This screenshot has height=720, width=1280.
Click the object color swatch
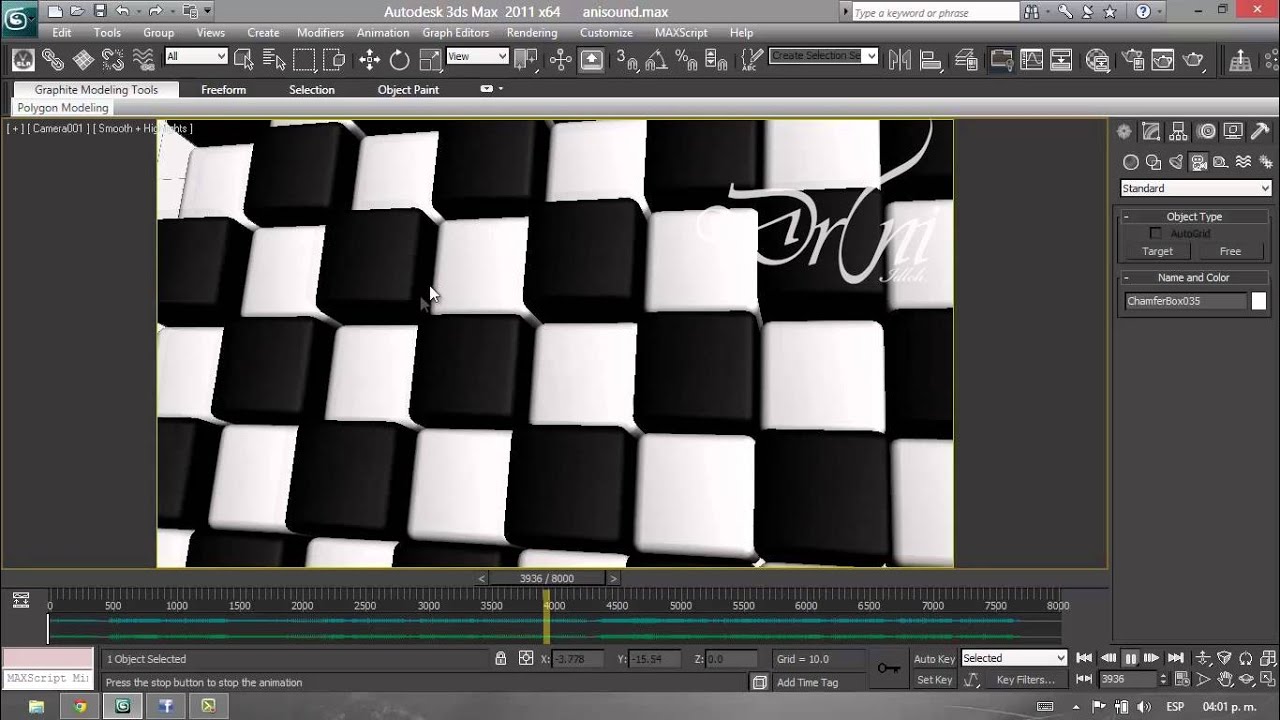[1259, 301]
